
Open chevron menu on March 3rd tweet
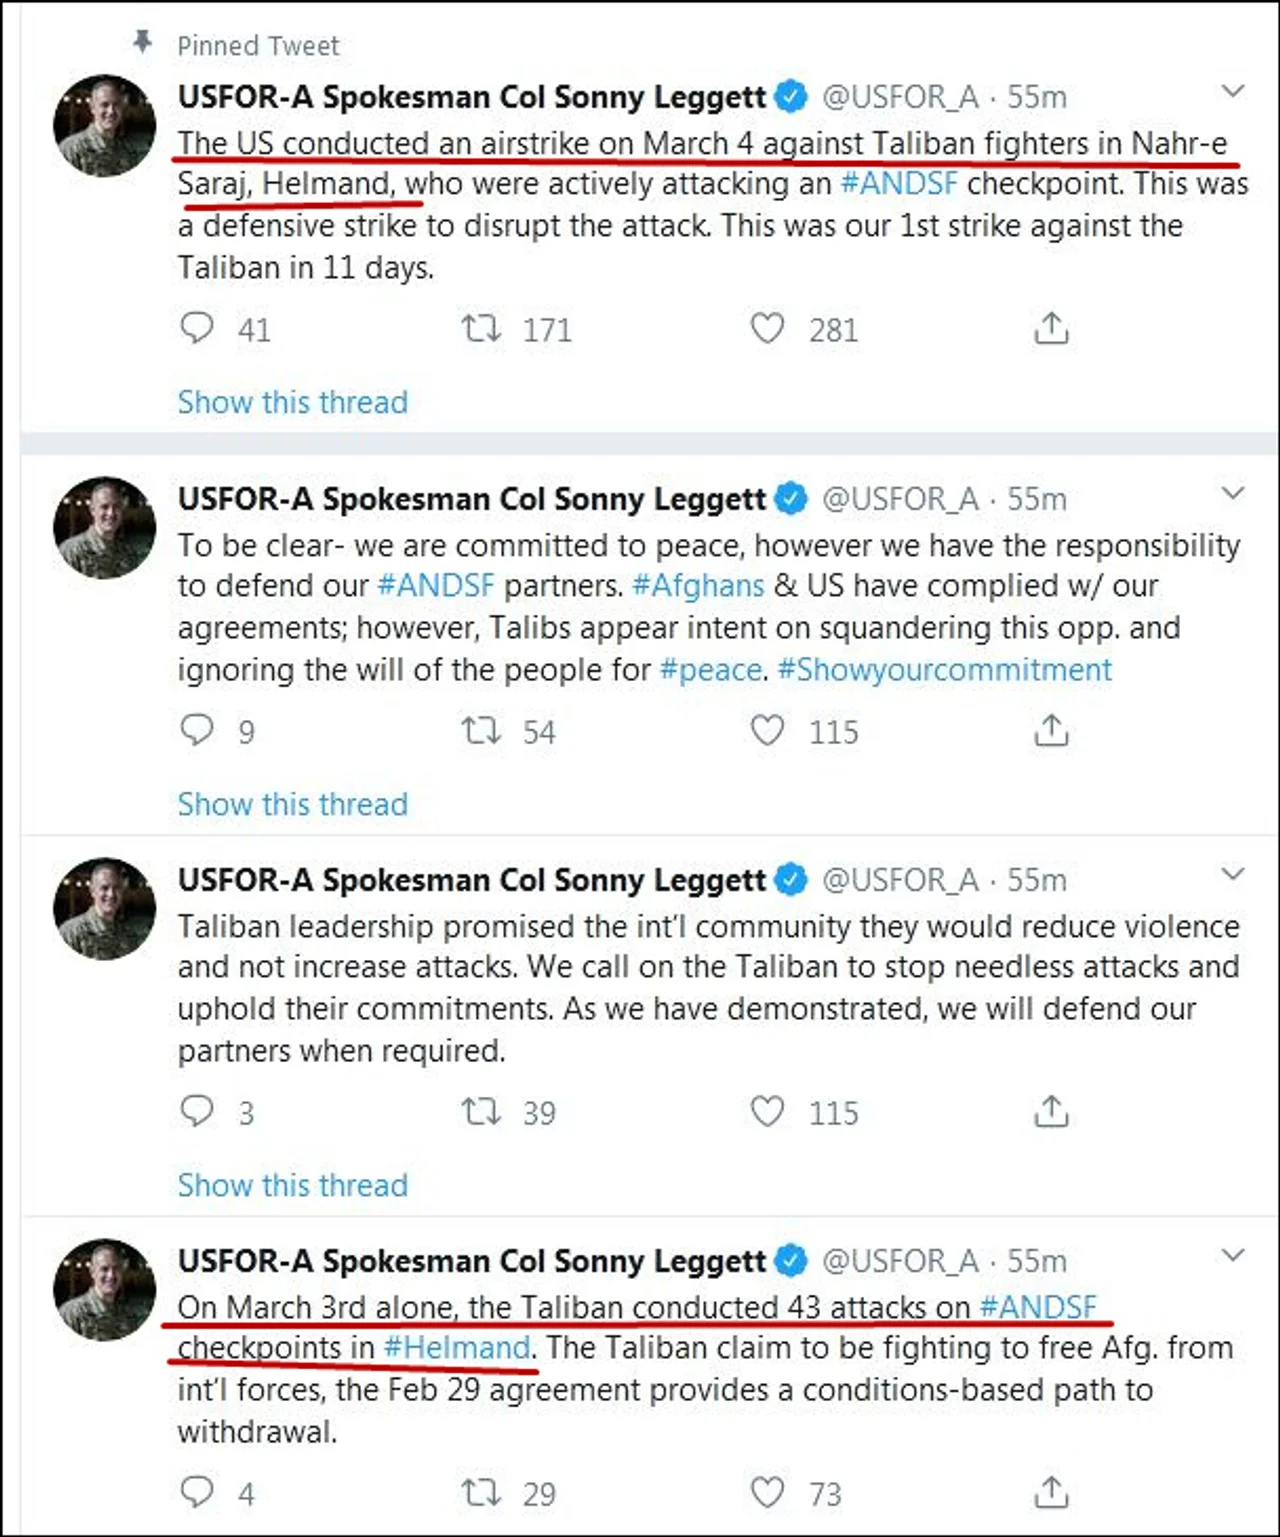tap(1233, 1255)
